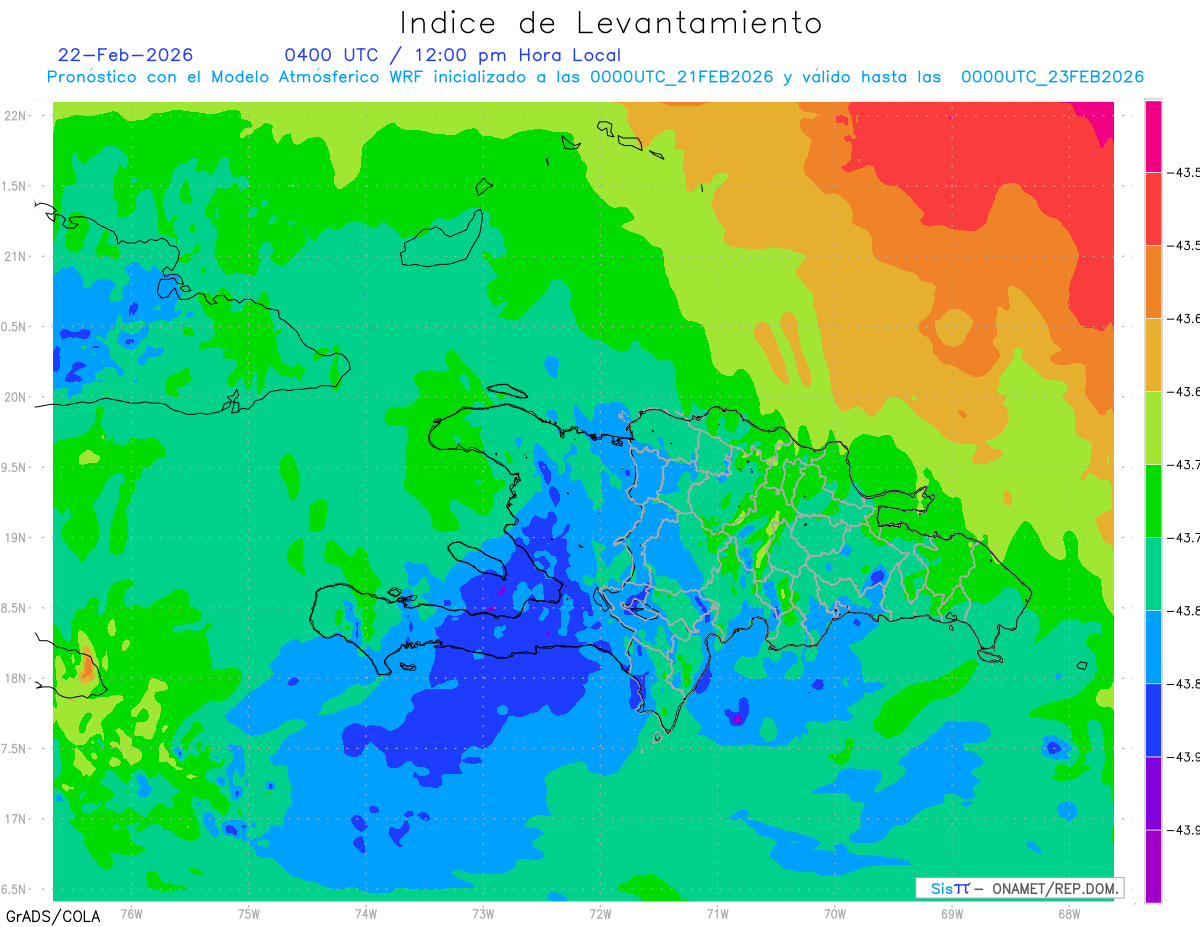Click '0400 UTC / 12:00 pm Hora Local'
This screenshot has height=927, width=1200.
452,56
